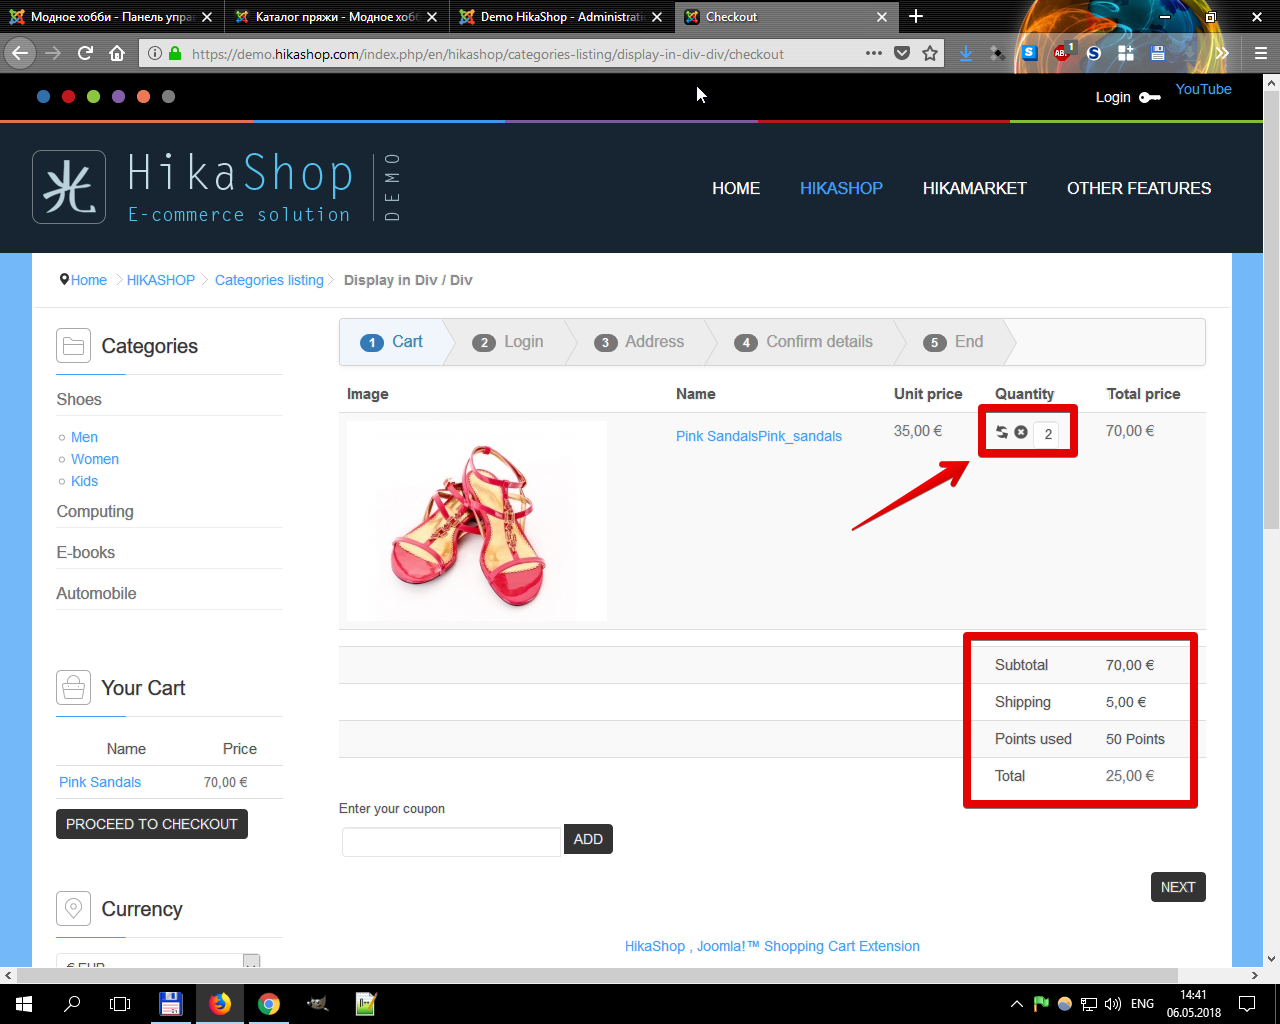The width and height of the screenshot is (1280, 1024).
Task: Show site identity information icon
Action: click(x=155, y=53)
